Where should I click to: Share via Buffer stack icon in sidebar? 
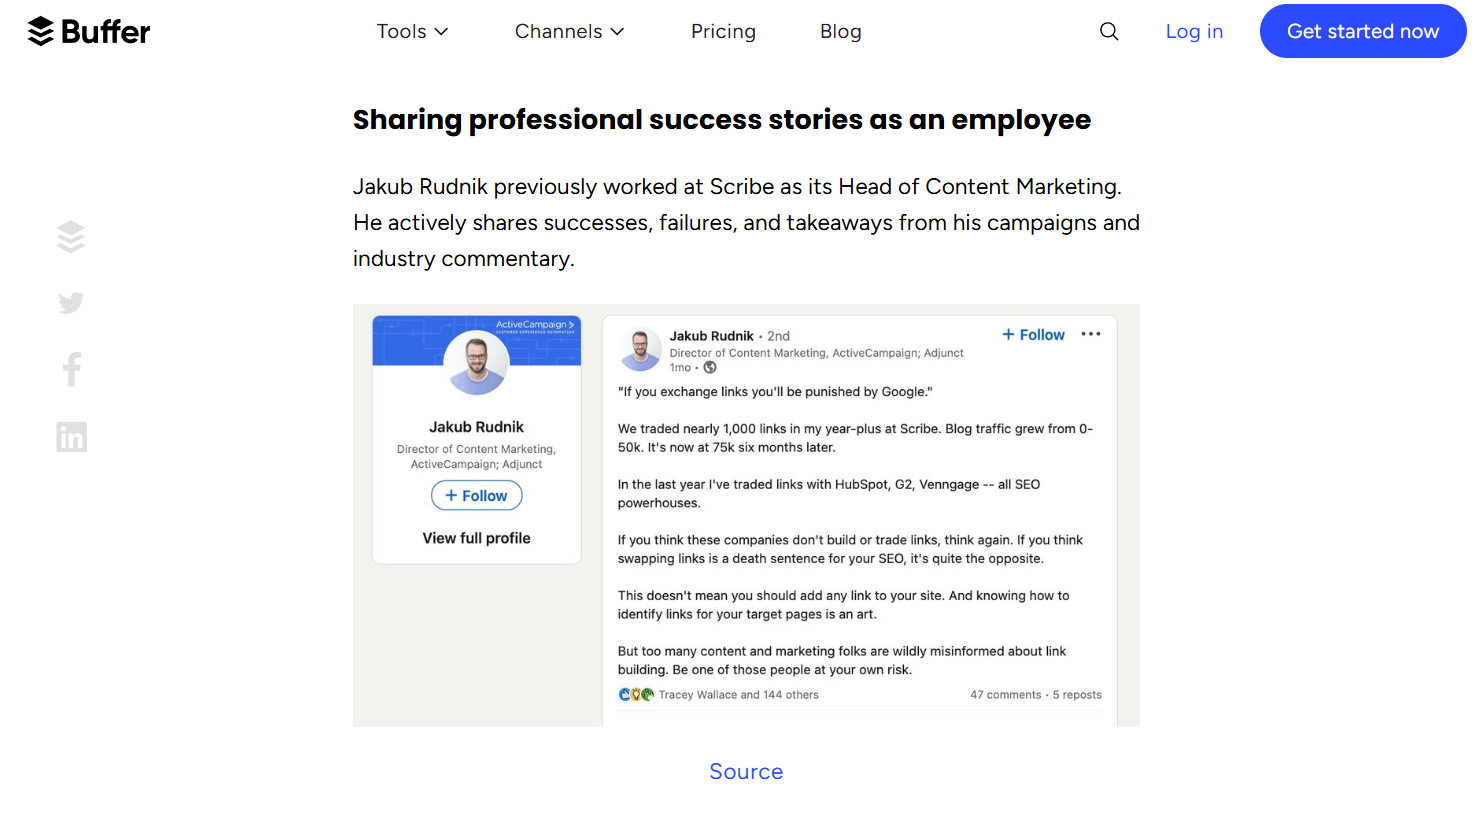tap(71, 237)
